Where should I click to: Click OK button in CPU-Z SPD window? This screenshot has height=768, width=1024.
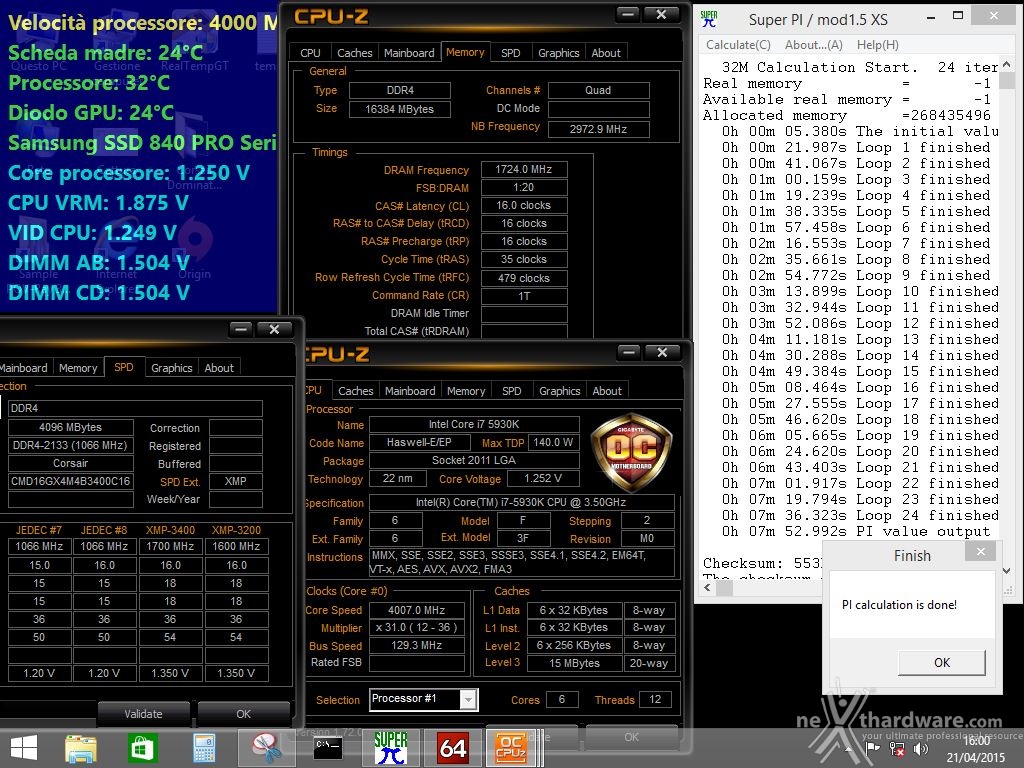[x=244, y=714]
